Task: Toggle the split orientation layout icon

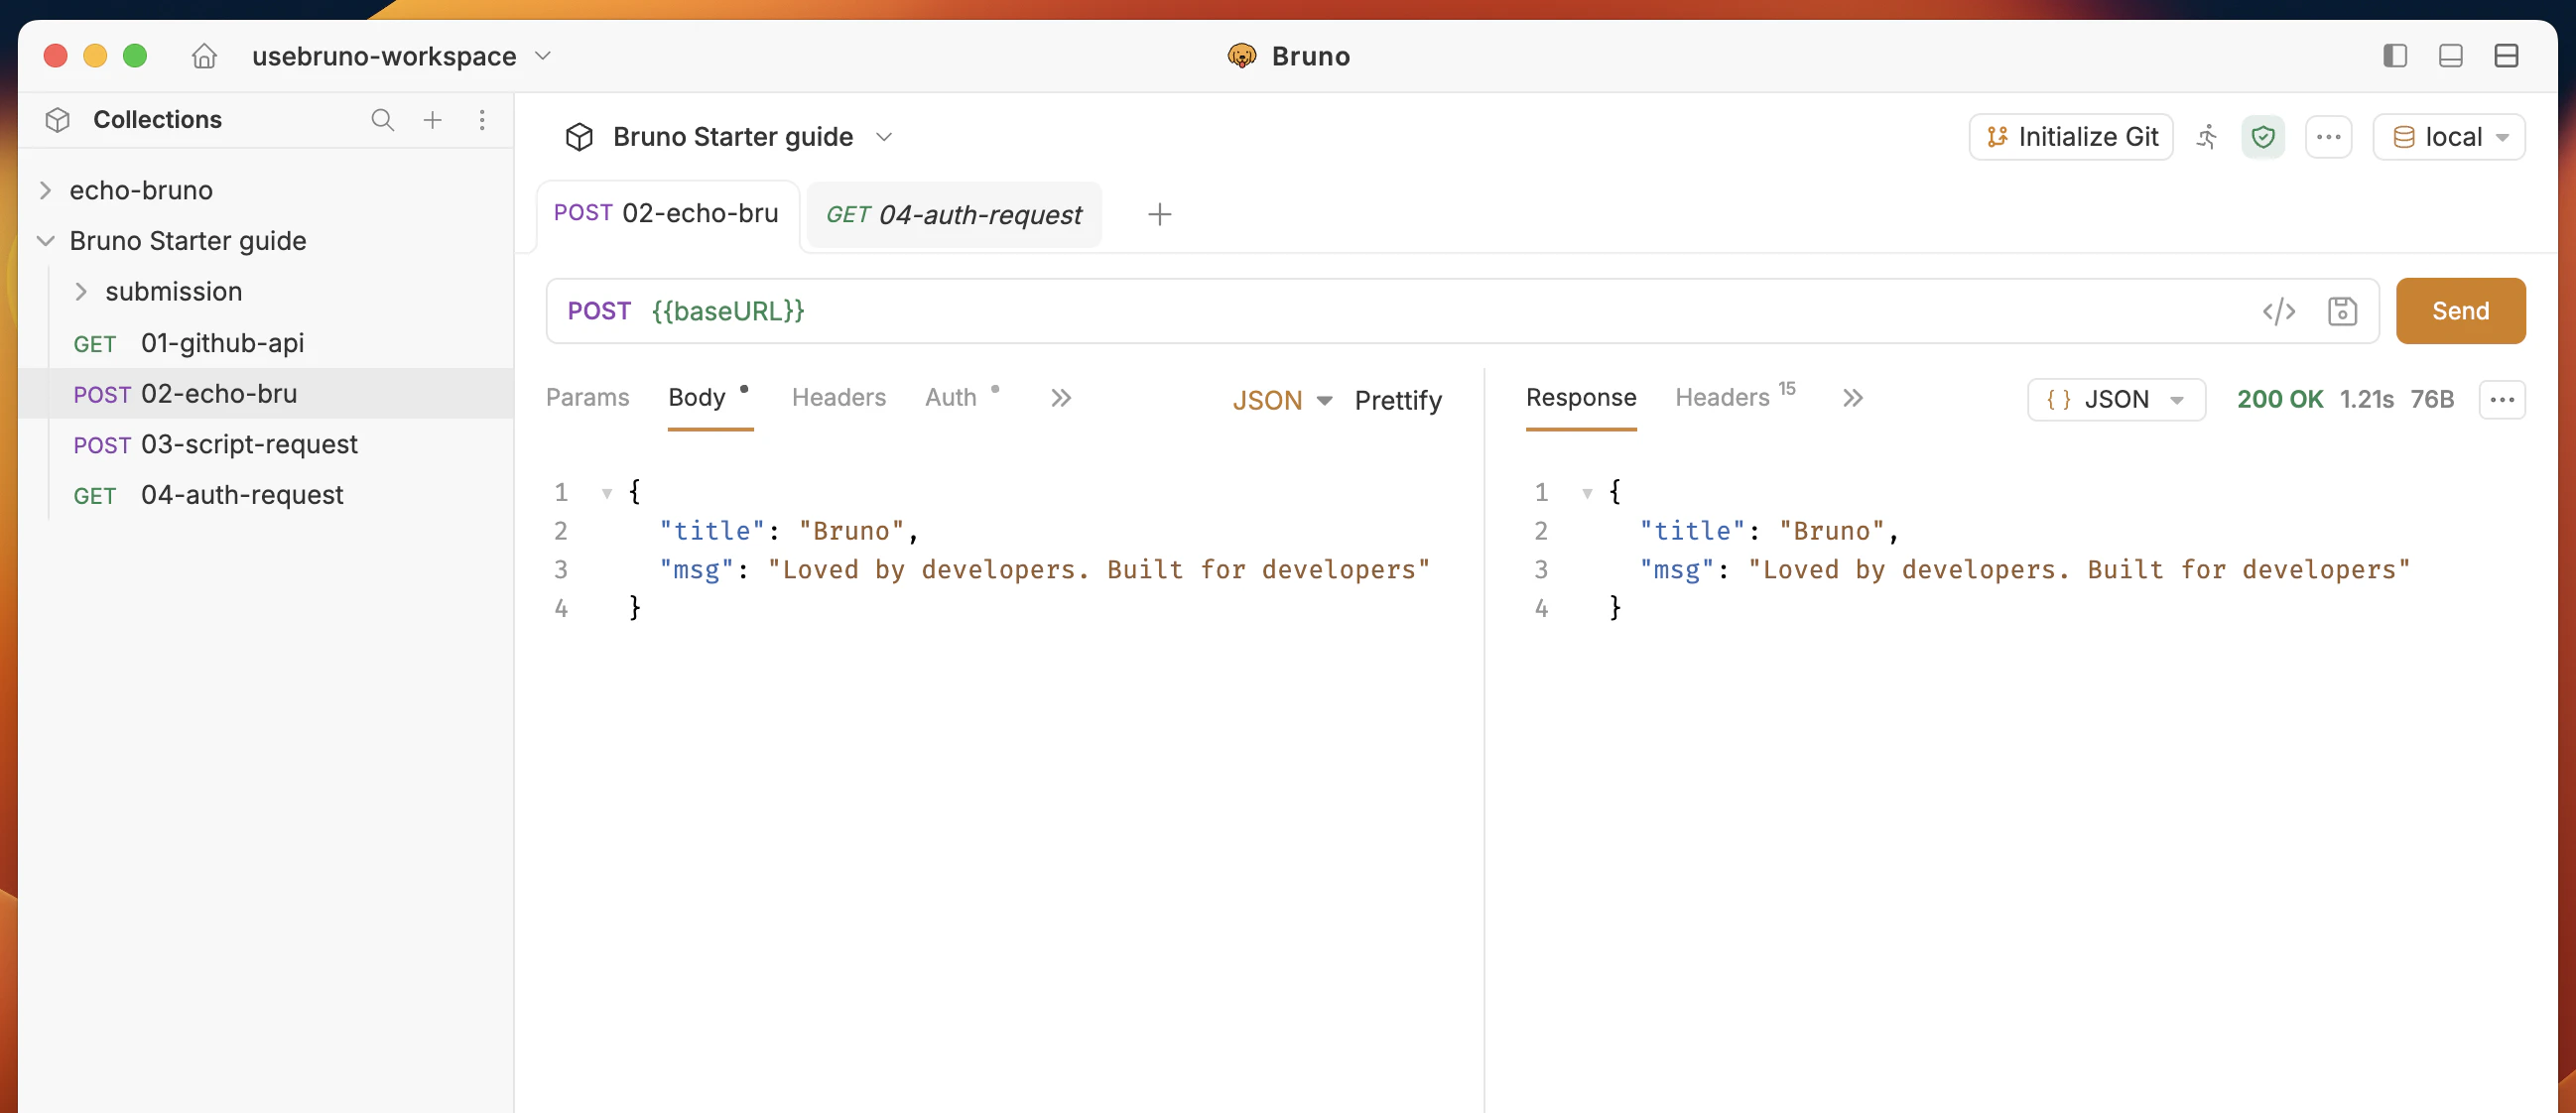Action: pyautogui.click(x=2506, y=56)
